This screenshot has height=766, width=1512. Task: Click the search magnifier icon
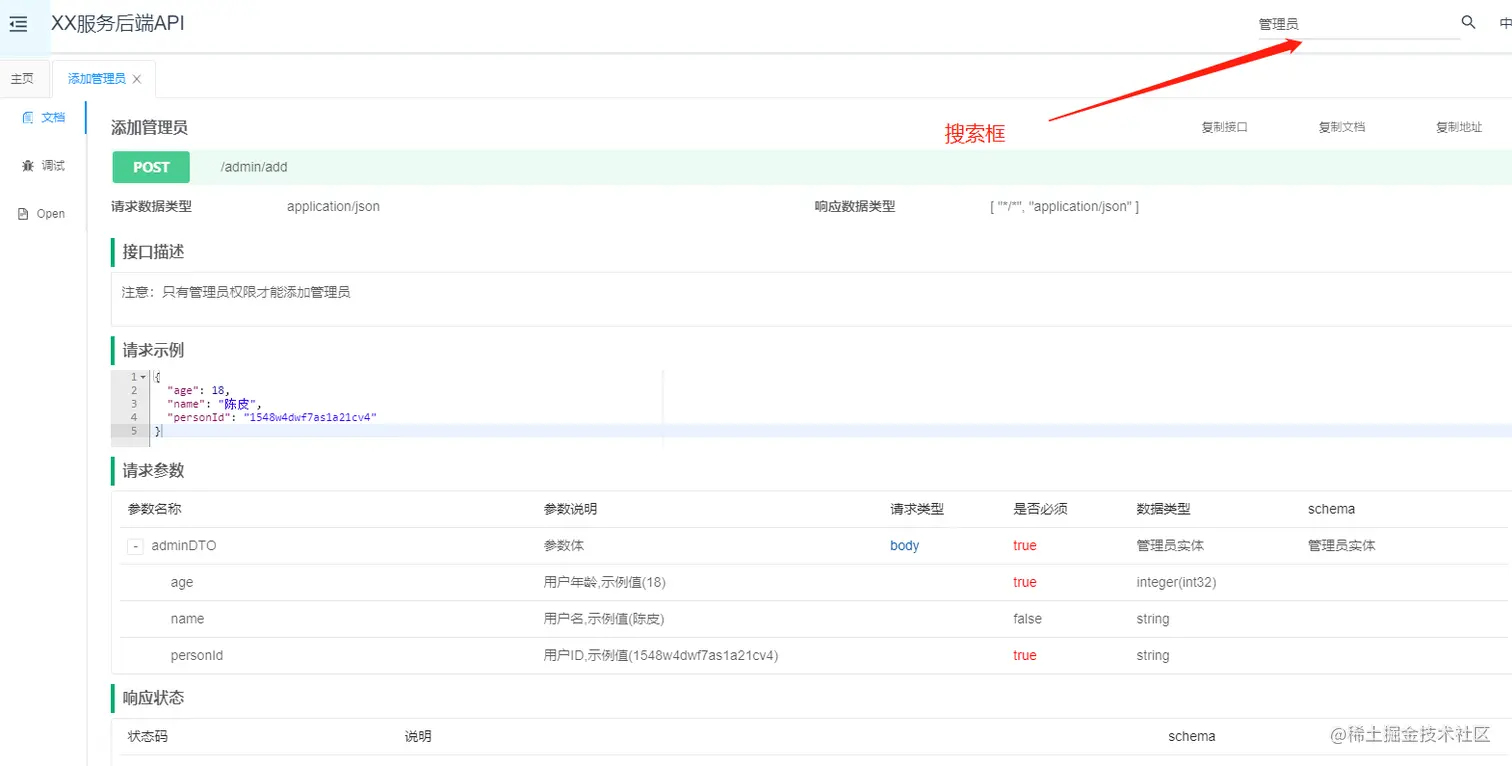coord(1468,22)
